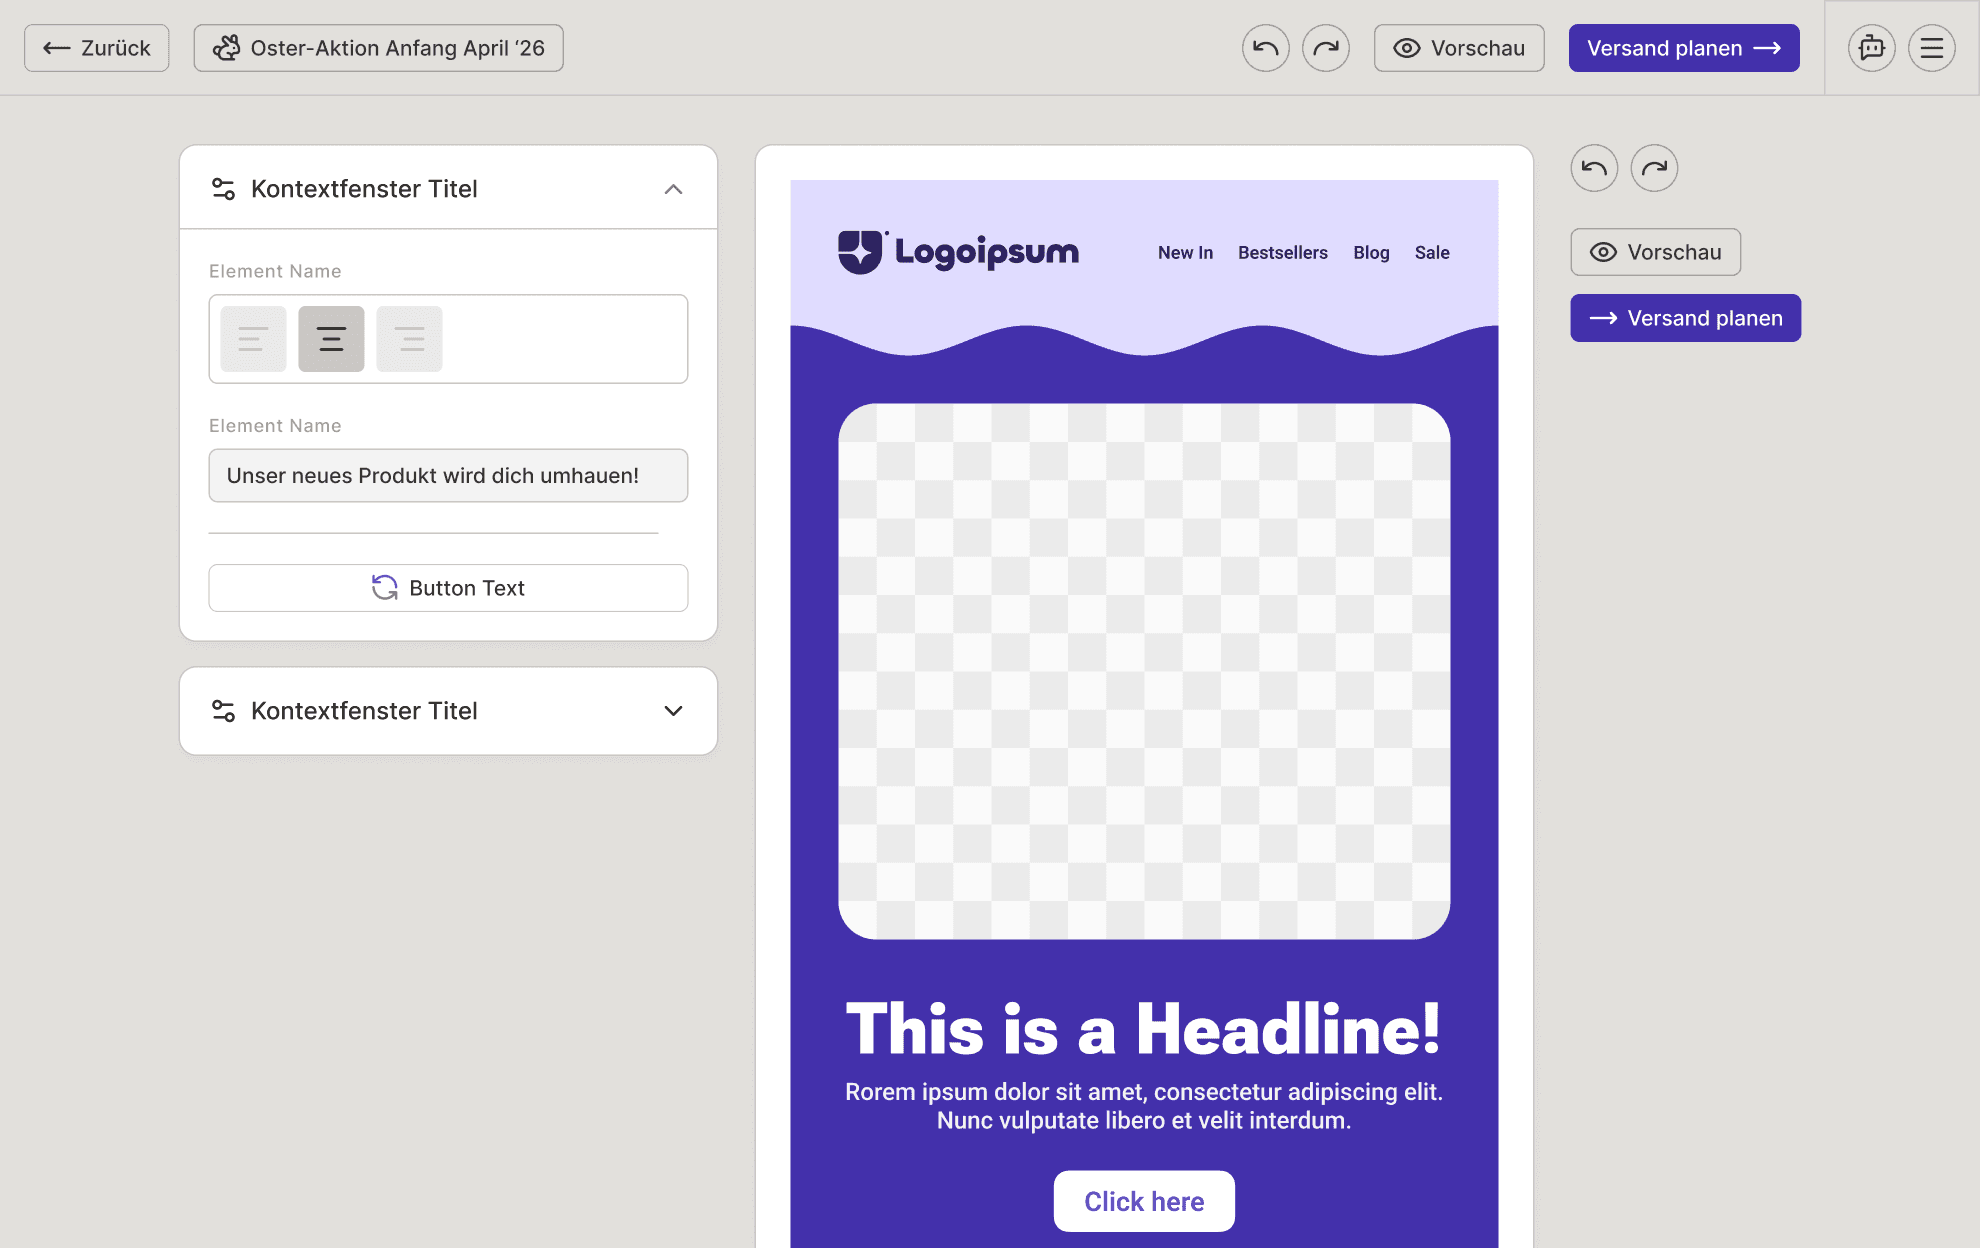Click the Sale nav item in email
The width and height of the screenshot is (1980, 1248).
coord(1431,253)
